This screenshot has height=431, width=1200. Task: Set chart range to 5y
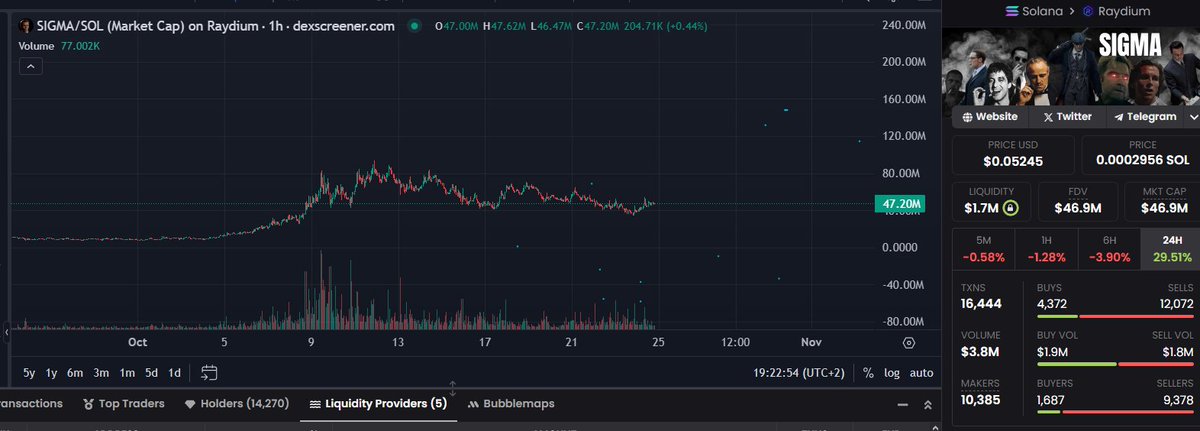pos(29,373)
